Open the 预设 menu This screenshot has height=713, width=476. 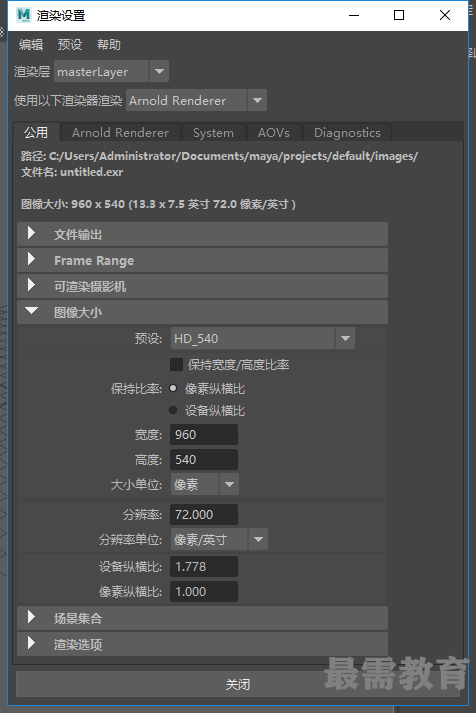tap(70, 45)
